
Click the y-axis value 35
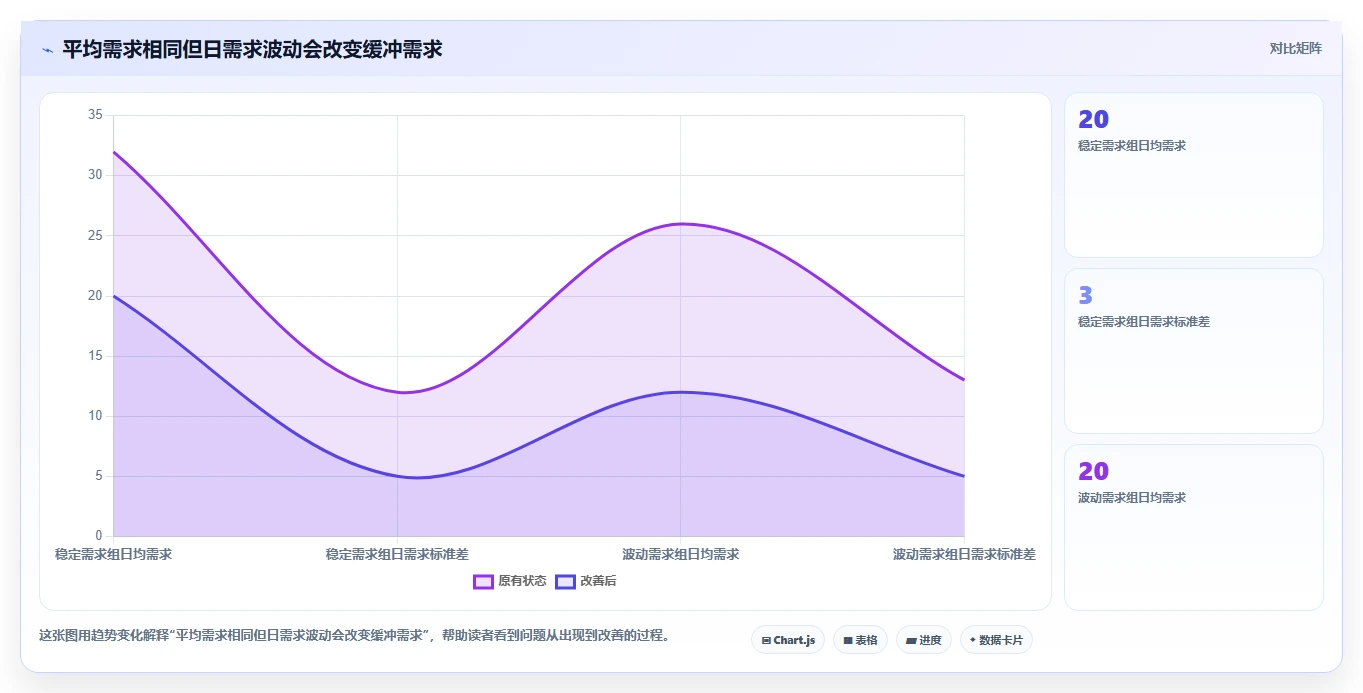click(95, 115)
